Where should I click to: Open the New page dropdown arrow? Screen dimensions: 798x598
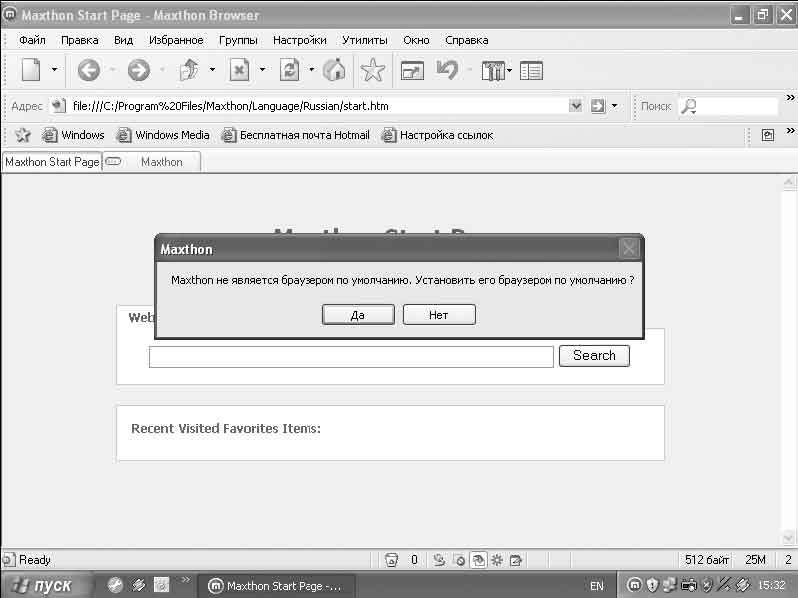pyautogui.click(x=54, y=70)
